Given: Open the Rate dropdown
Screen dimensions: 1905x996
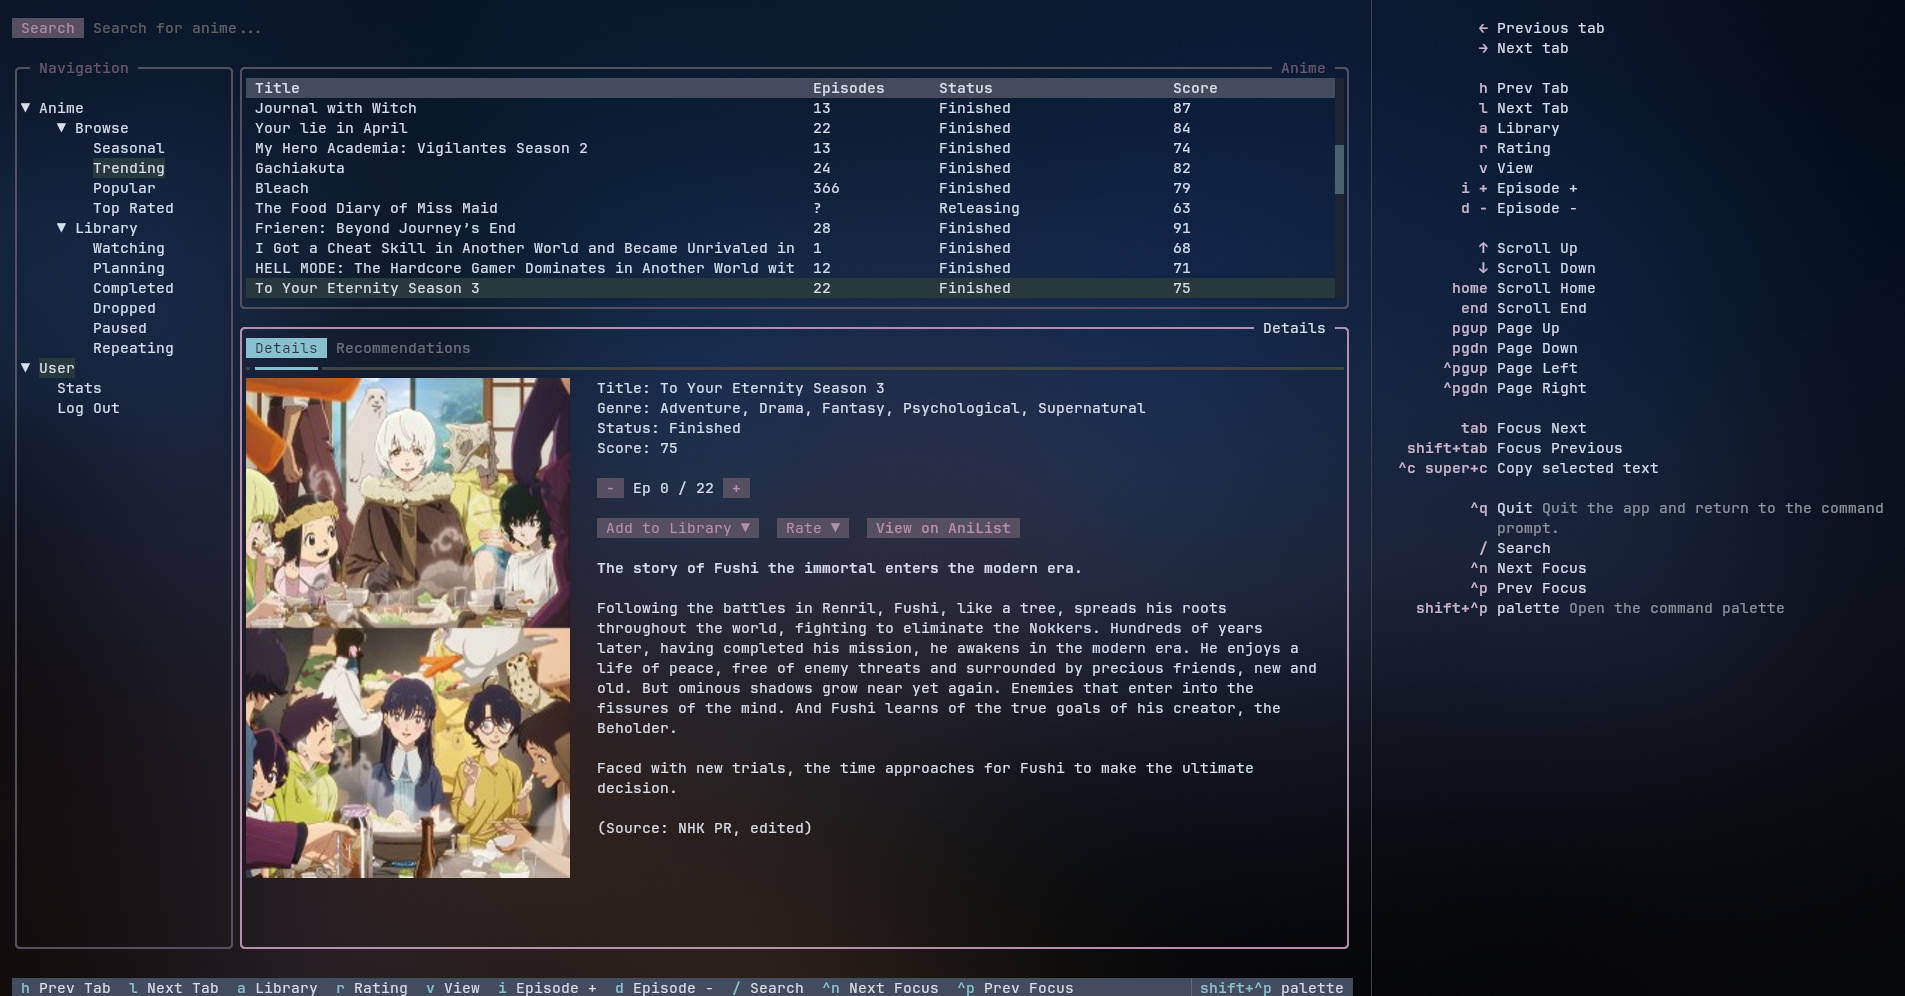Looking at the screenshot, I should [x=812, y=528].
